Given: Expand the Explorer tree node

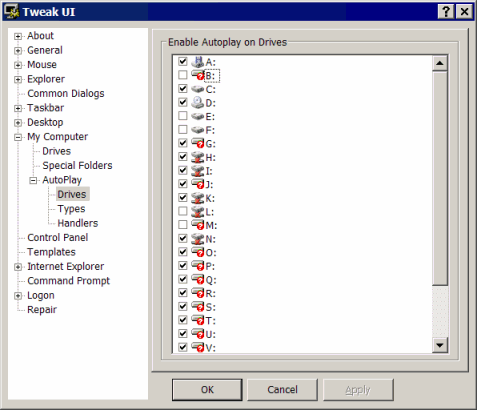Looking at the screenshot, I should [18, 80].
